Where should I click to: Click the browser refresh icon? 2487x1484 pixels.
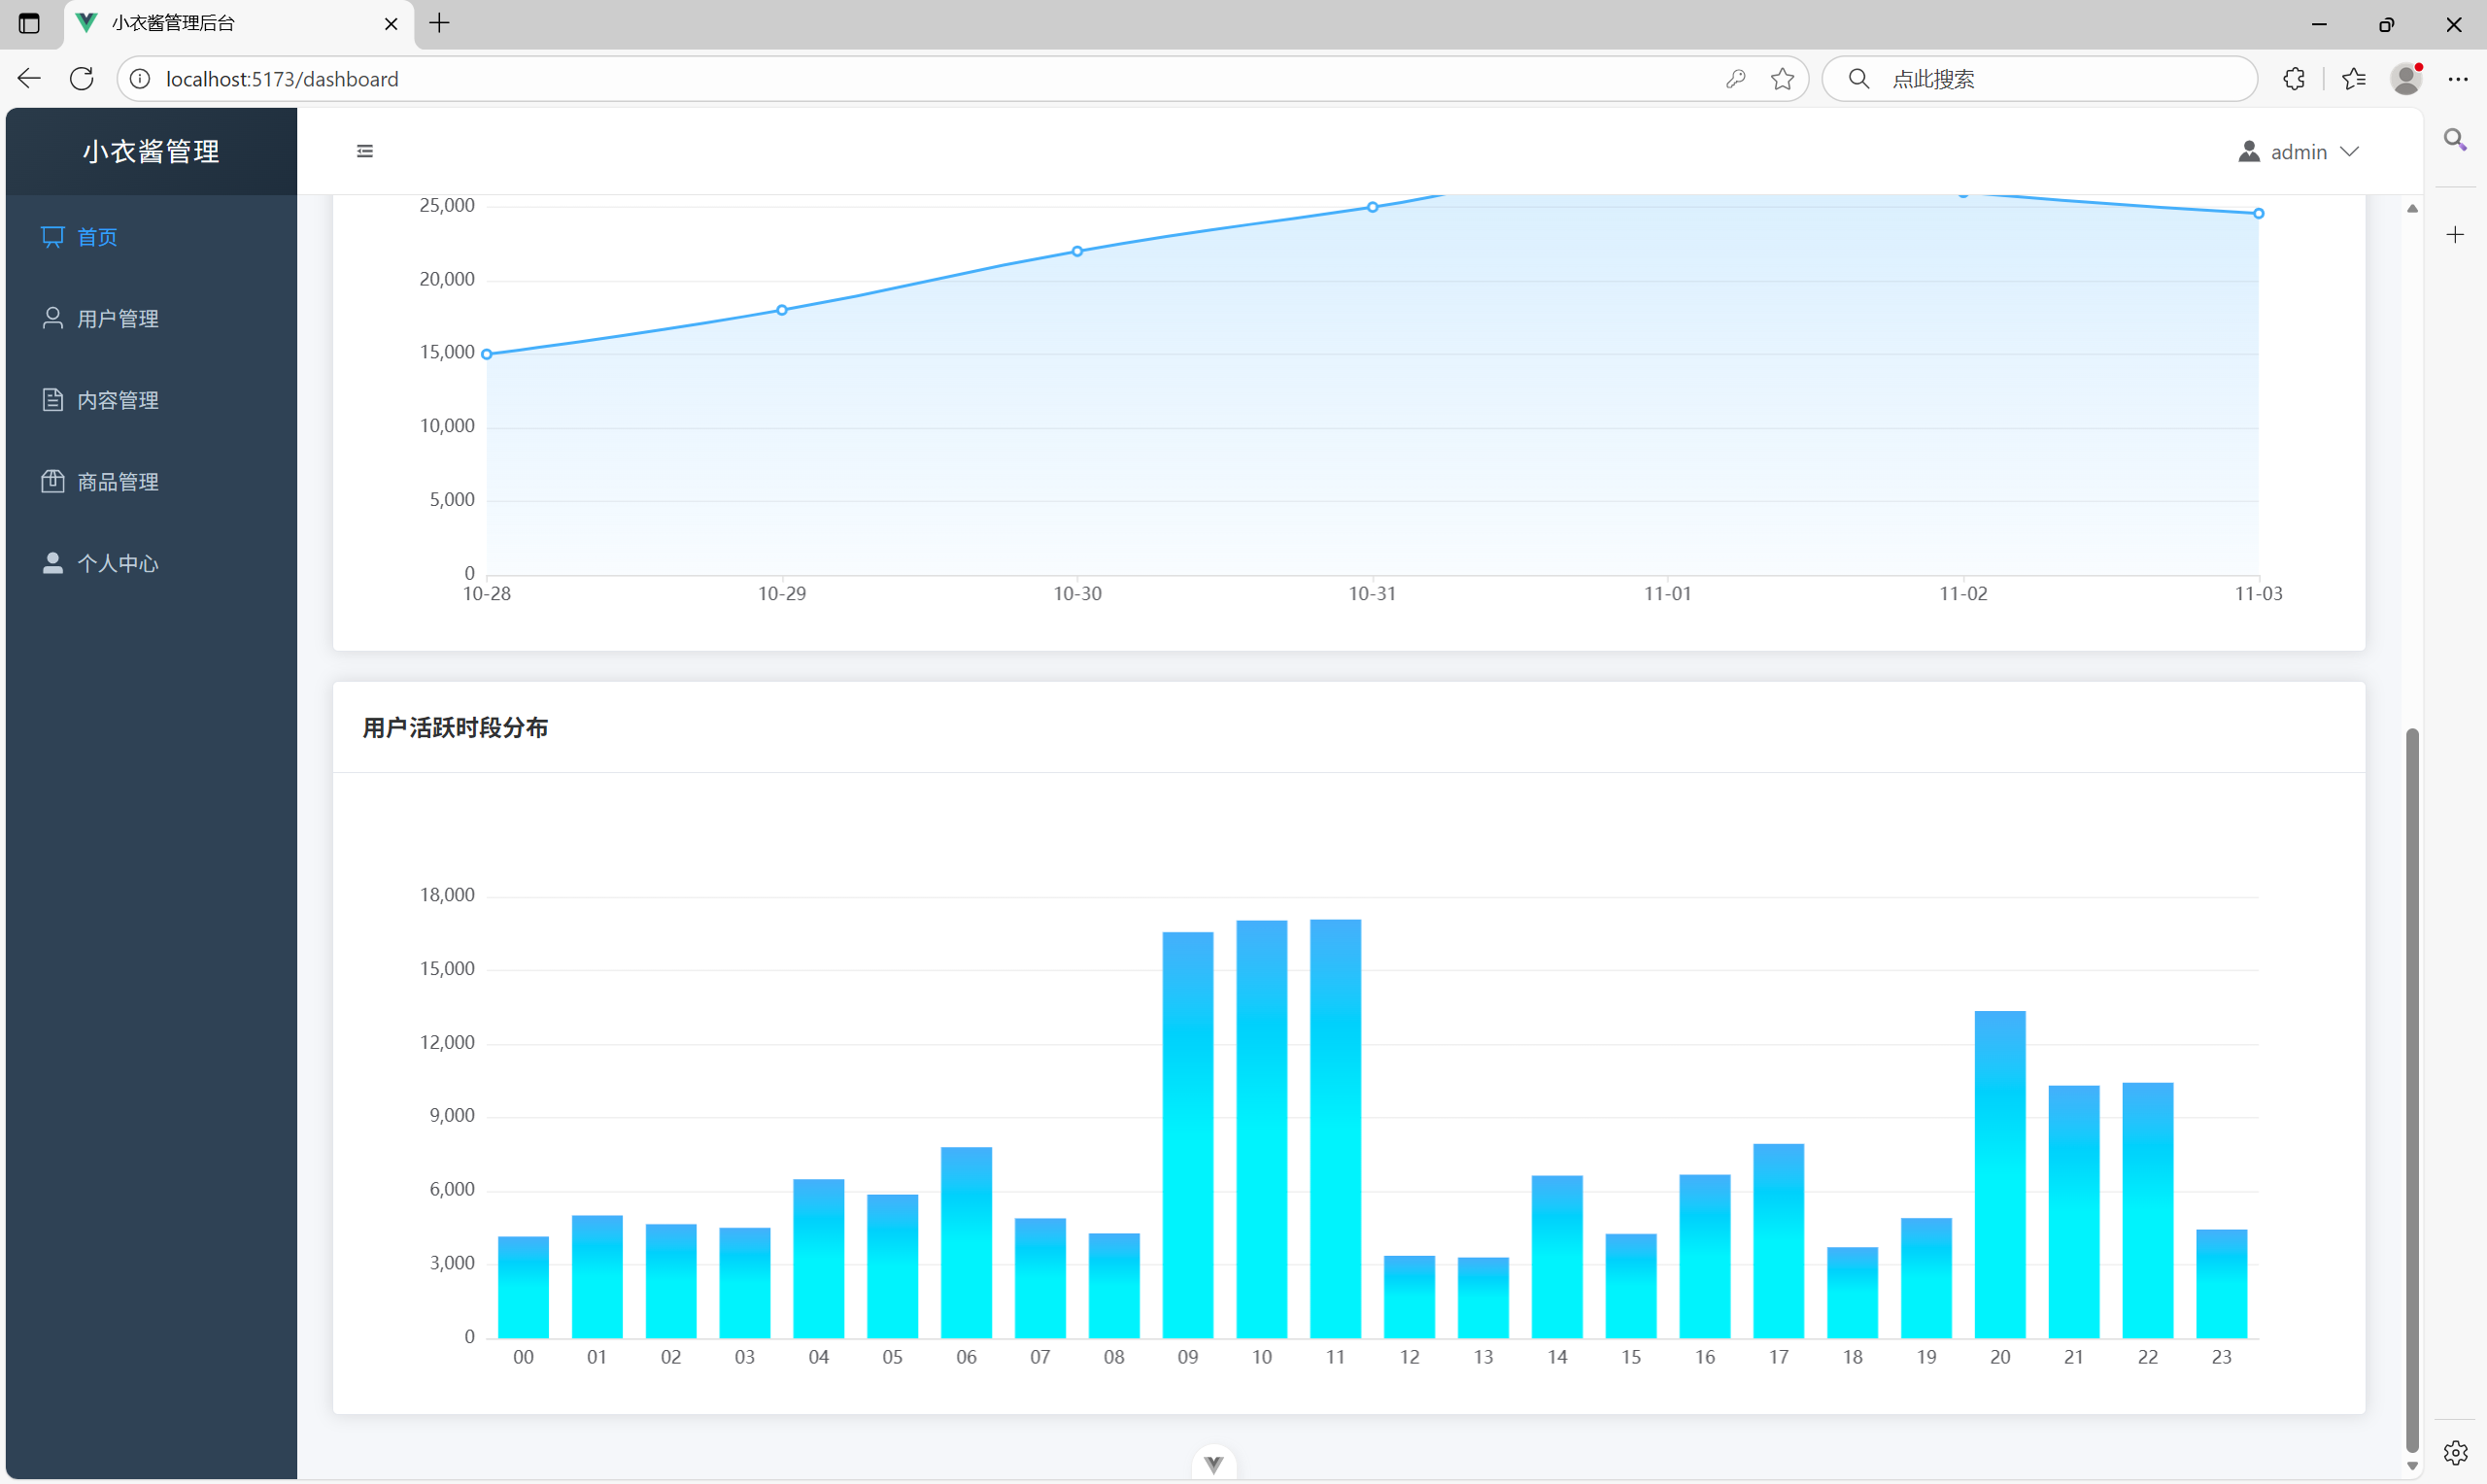click(82, 79)
